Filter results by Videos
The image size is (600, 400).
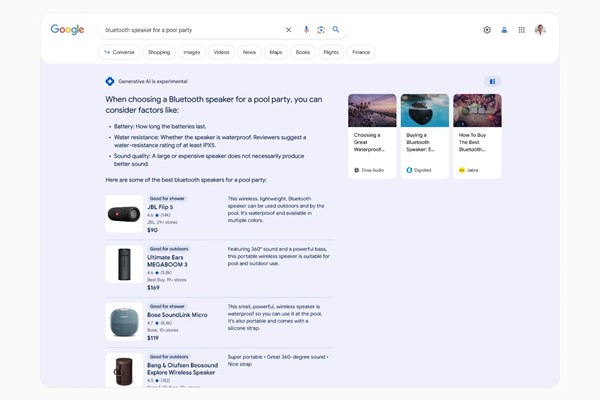(221, 52)
